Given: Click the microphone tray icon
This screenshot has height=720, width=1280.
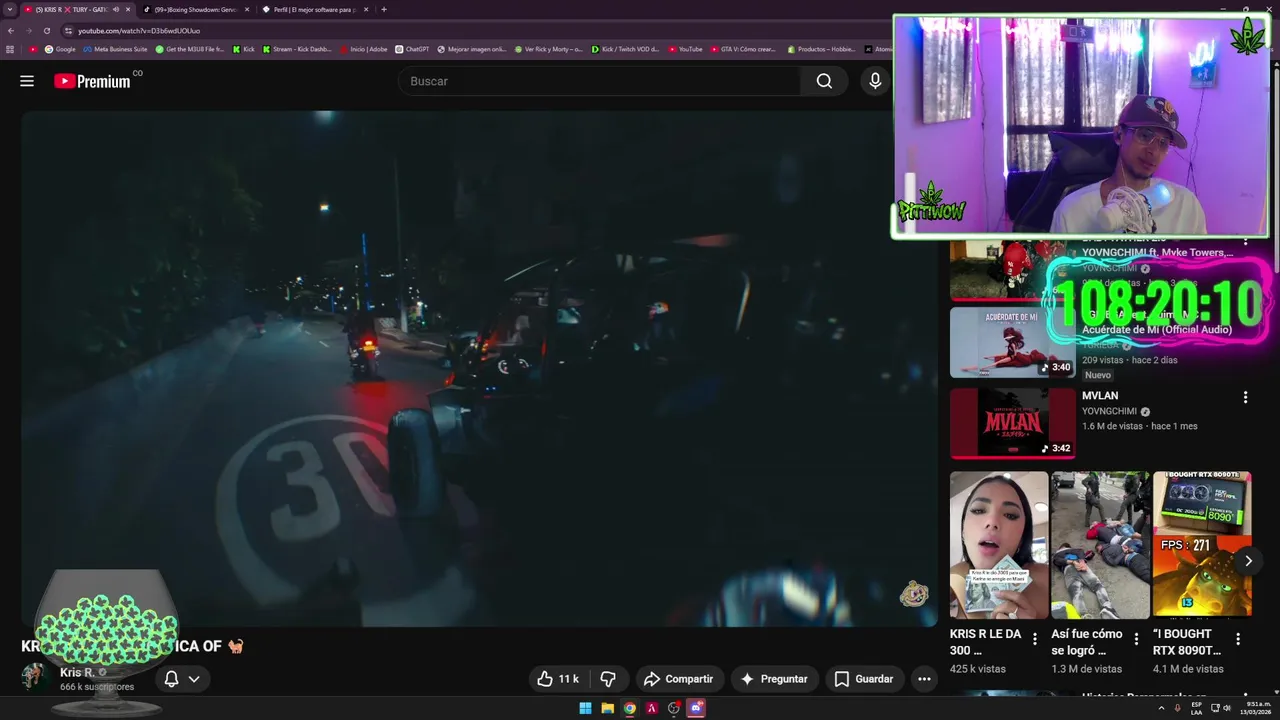Looking at the screenshot, I should coord(1177,708).
